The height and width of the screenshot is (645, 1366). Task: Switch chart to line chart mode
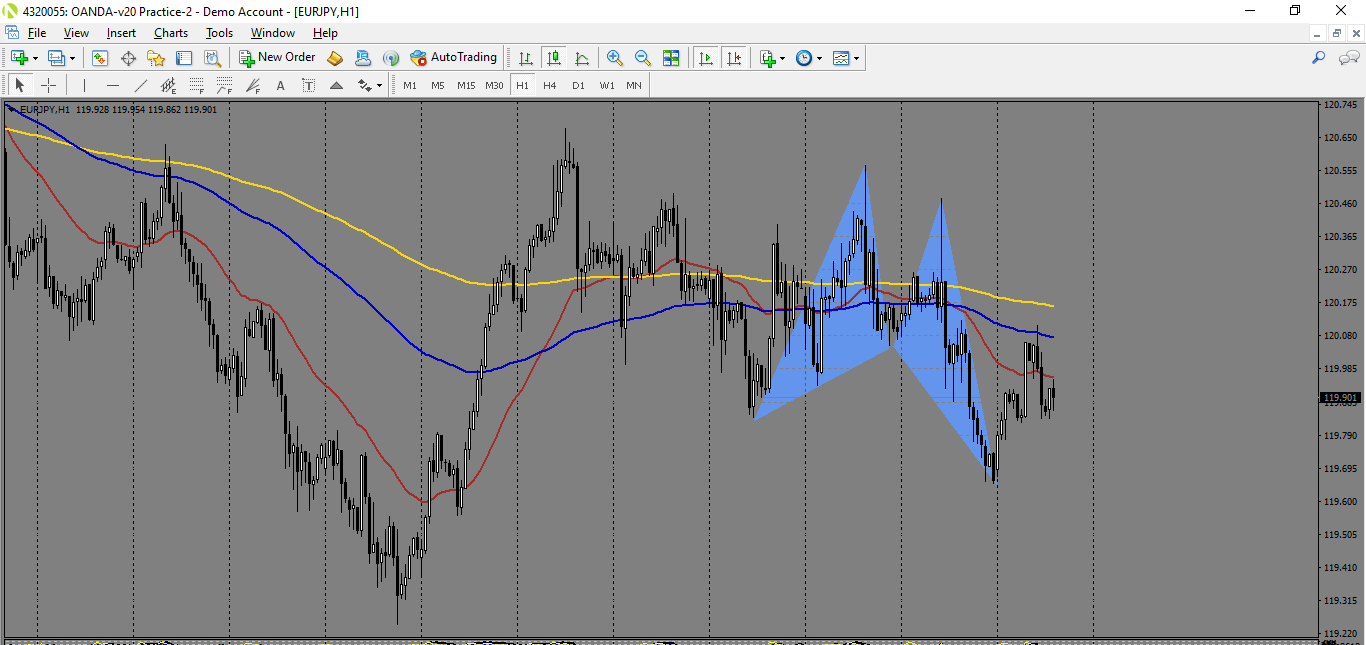581,58
